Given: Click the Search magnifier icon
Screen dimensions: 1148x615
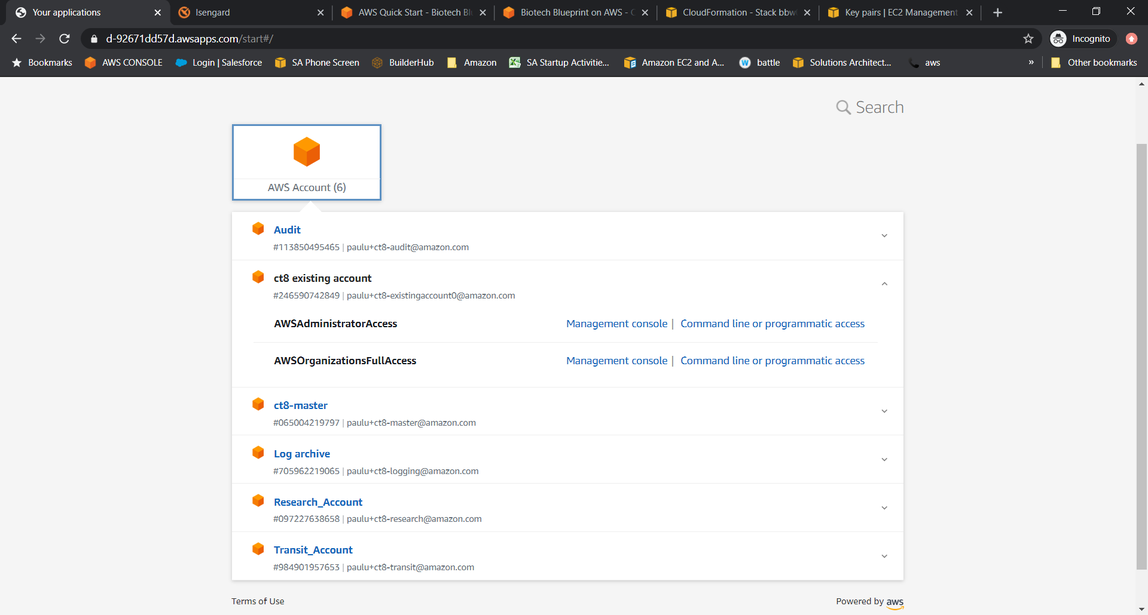Looking at the screenshot, I should click(x=843, y=108).
